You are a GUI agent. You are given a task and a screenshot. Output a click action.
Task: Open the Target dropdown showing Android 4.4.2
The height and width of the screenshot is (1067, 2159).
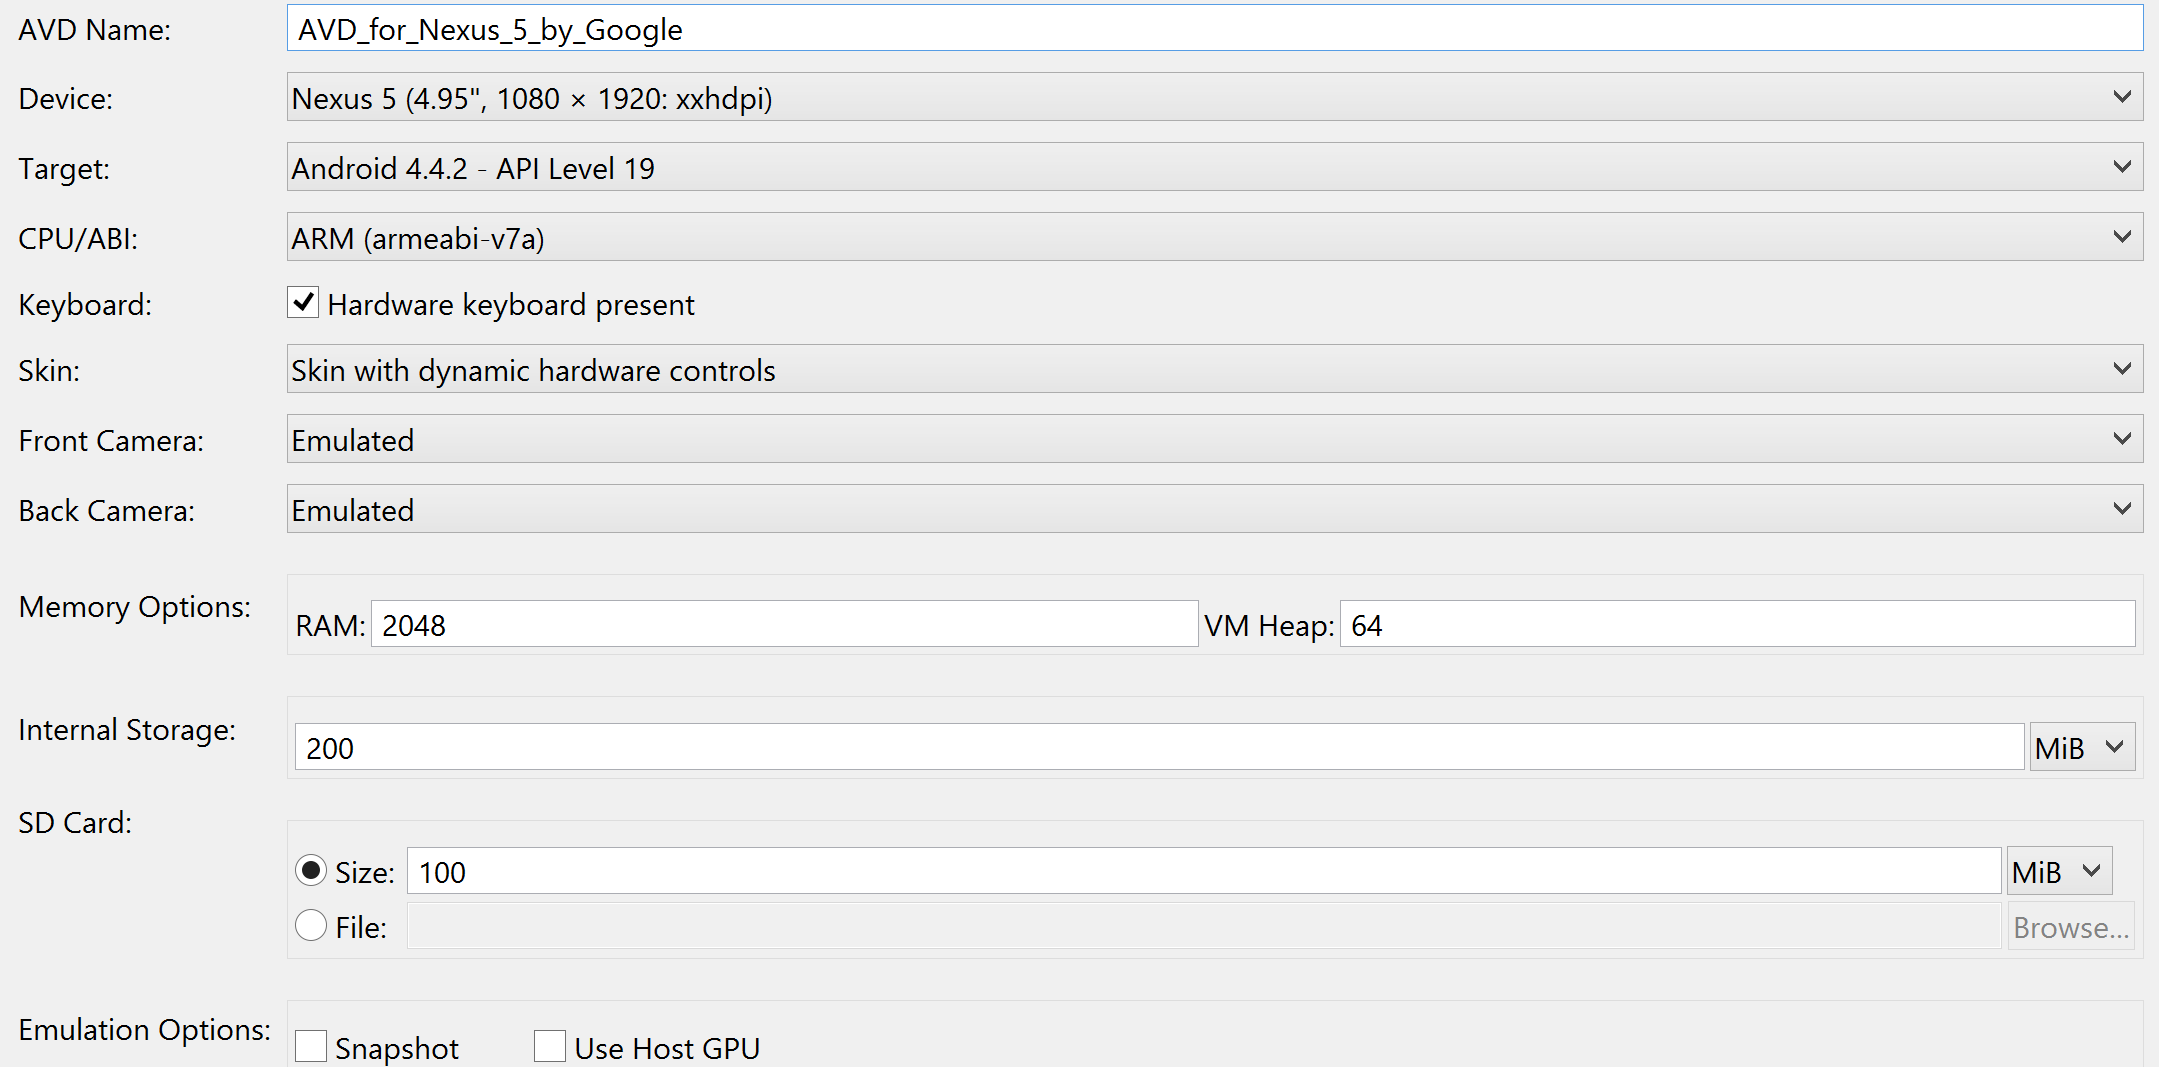tap(1215, 168)
